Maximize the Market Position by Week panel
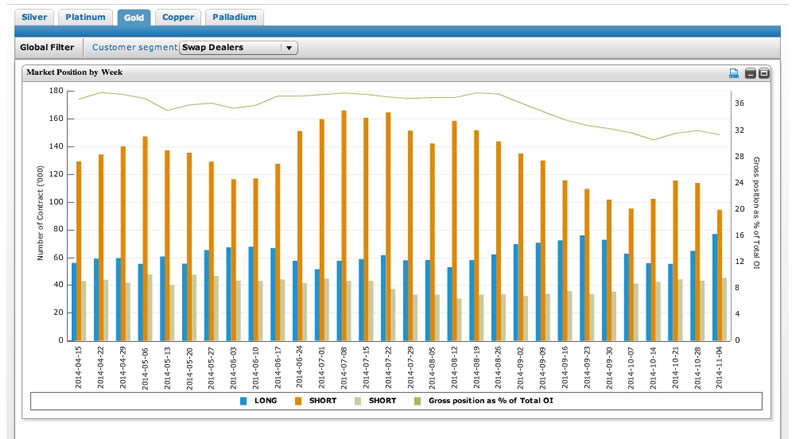The width and height of the screenshot is (800, 439). coord(763,73)
